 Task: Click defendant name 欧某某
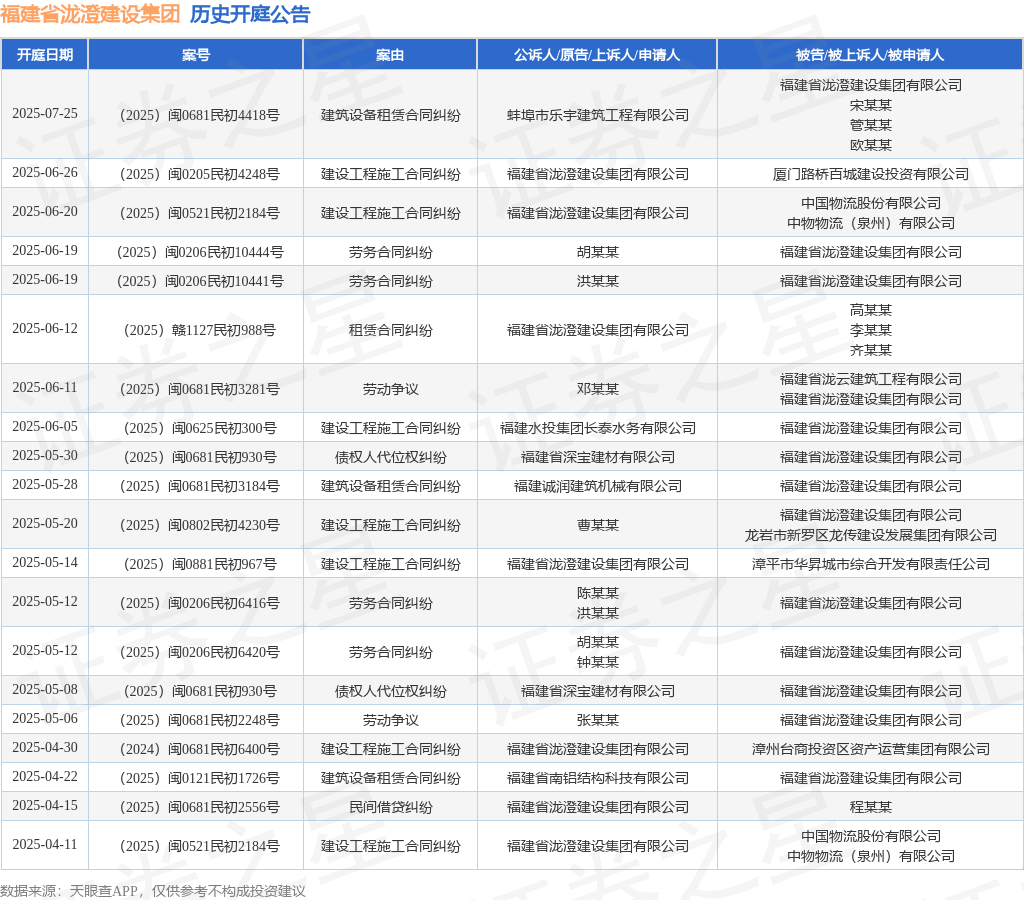pyautogui.click(x=871, y=144)
